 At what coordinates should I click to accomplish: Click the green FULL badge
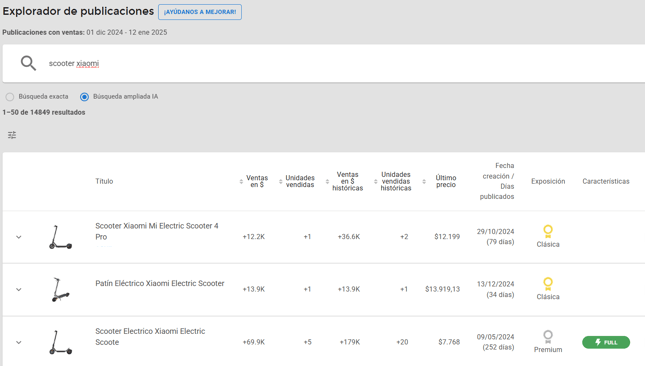pyautogui.click(x=606, y=342)
